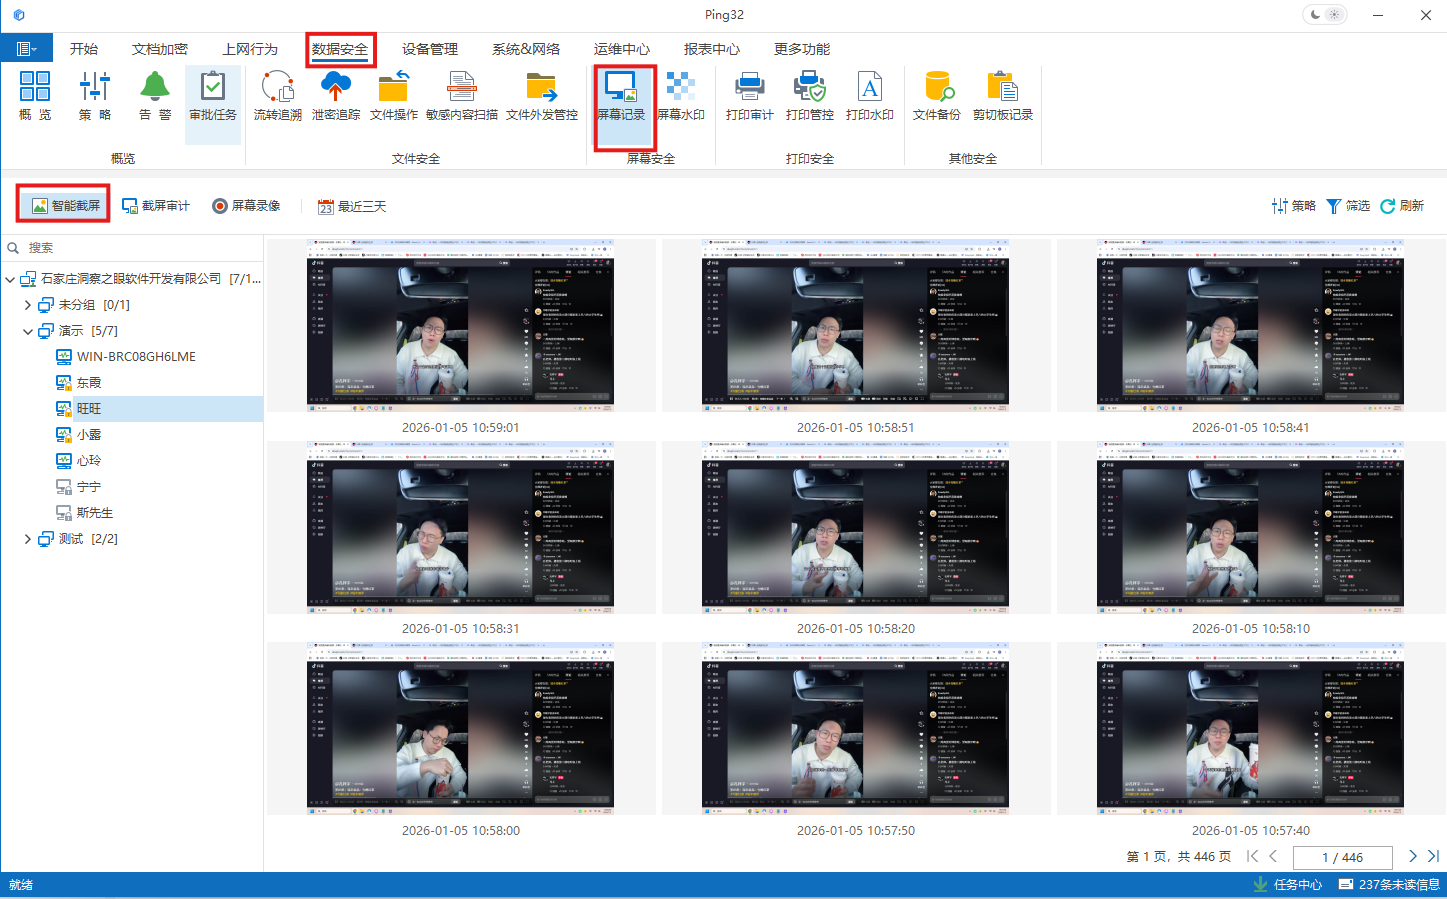Screen dimensions: 1447x899
Task: Switch to the 设备管理 ribbon tab
Action: click(x=430, y=49)
